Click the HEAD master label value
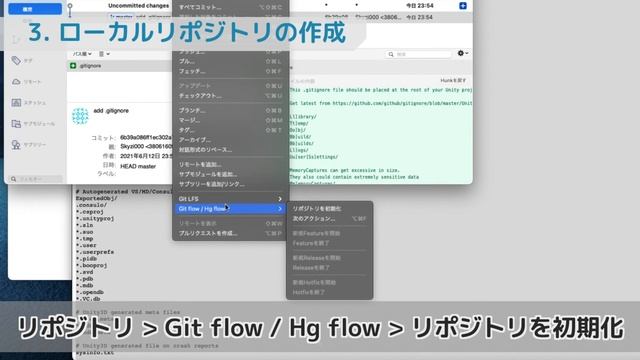The image size is (640, 360). coord(138,166)
